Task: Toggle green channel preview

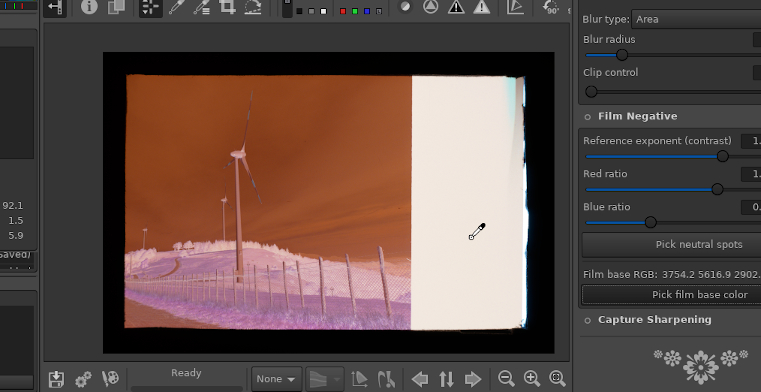Action: click(355, 11)
